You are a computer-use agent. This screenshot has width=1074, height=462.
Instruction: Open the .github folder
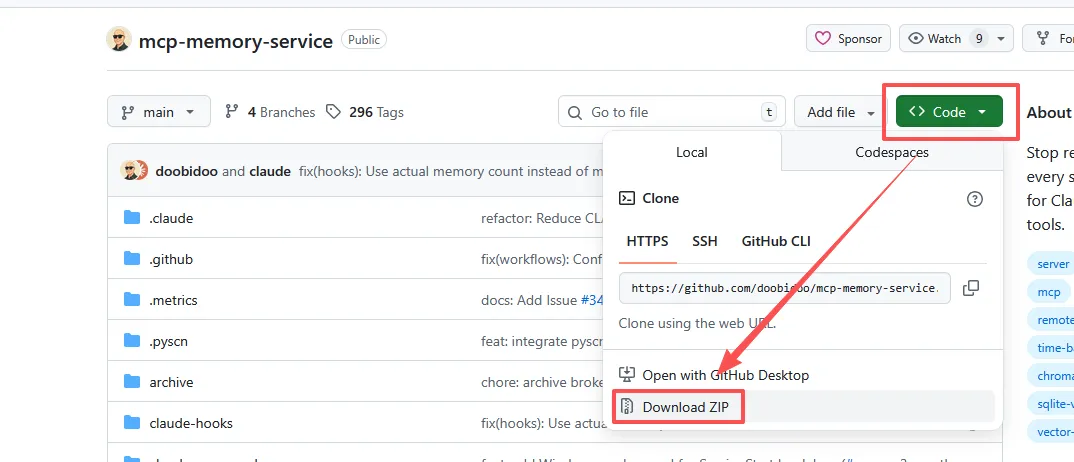[171, 259]
